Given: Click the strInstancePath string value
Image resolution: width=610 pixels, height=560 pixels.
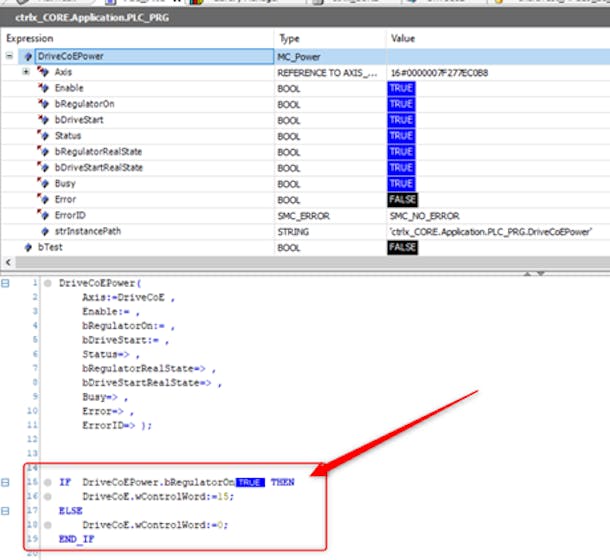Looking at the screenshot, I should point(491,232).
